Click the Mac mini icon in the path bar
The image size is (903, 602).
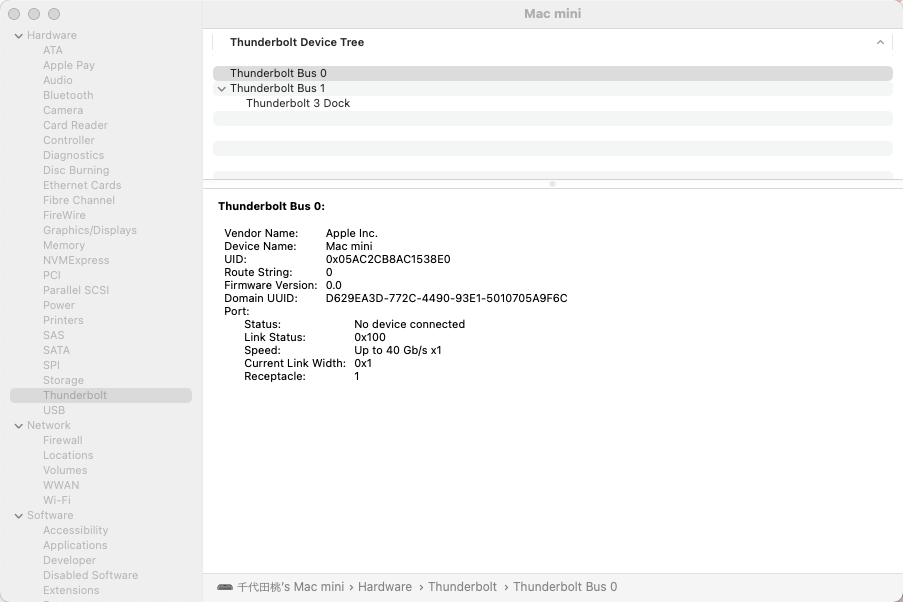[x=225, y=587]
